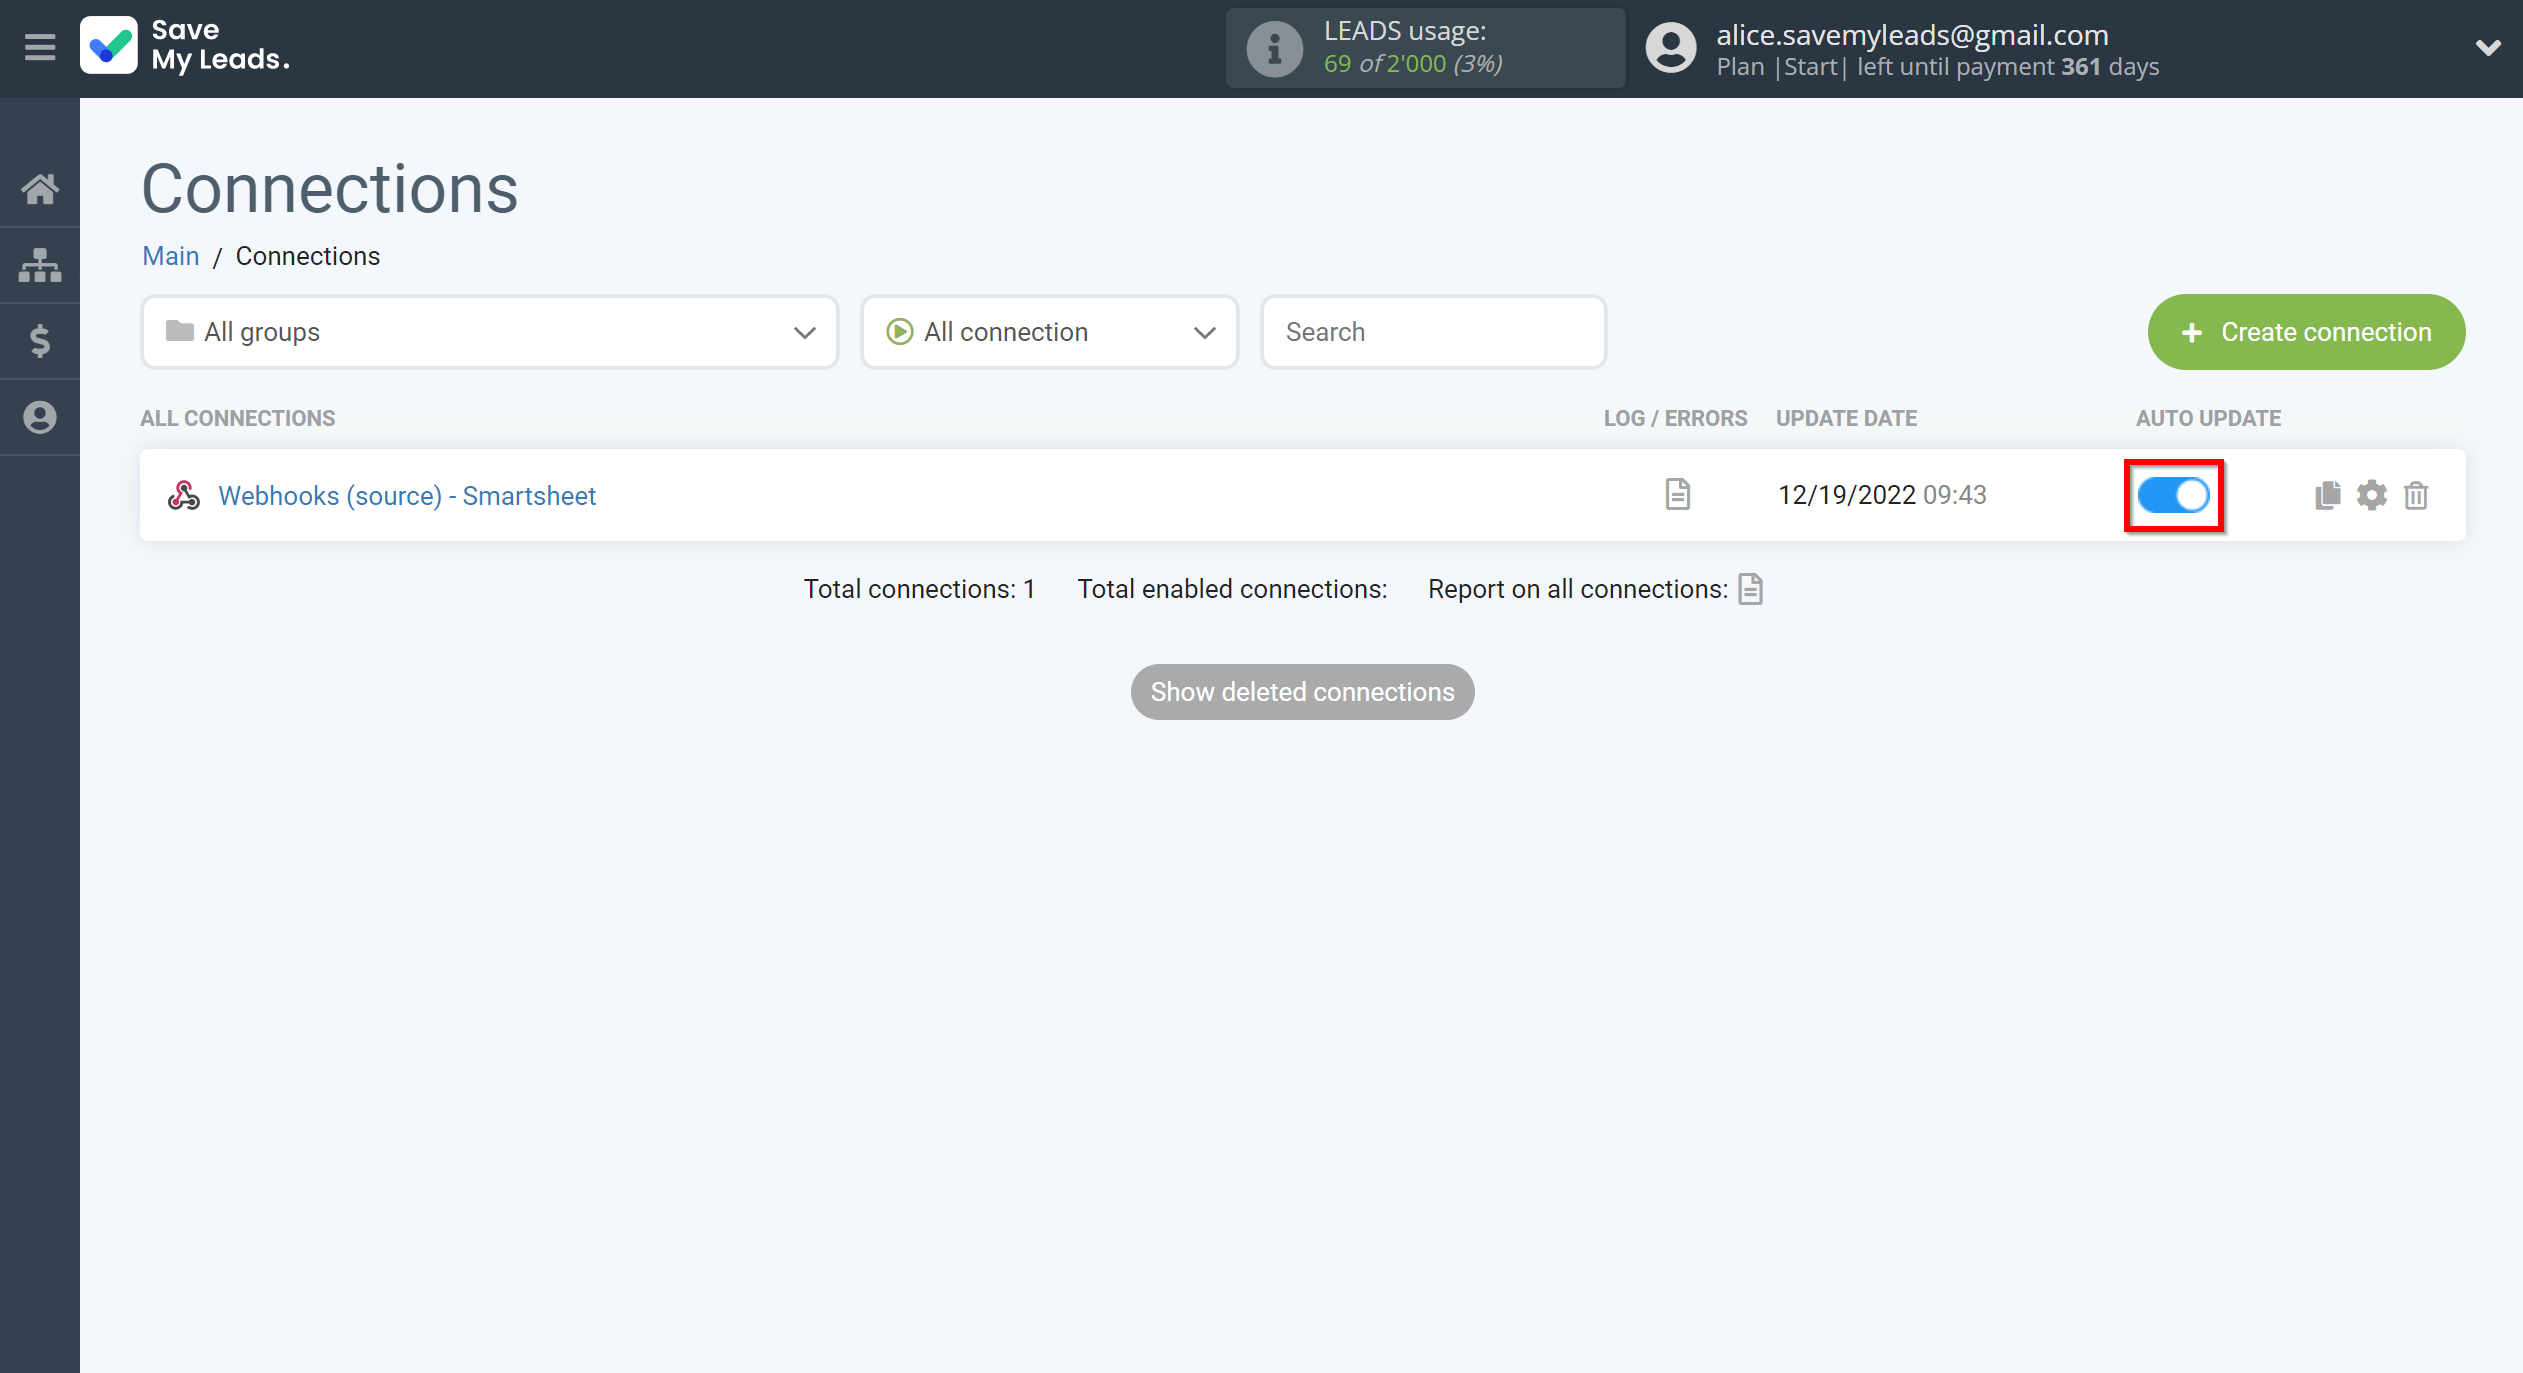This screenshot has width=2523, height=1373.
Task: Delete the Webhooks-Smartsheet connection
Action: [2417, 494]
